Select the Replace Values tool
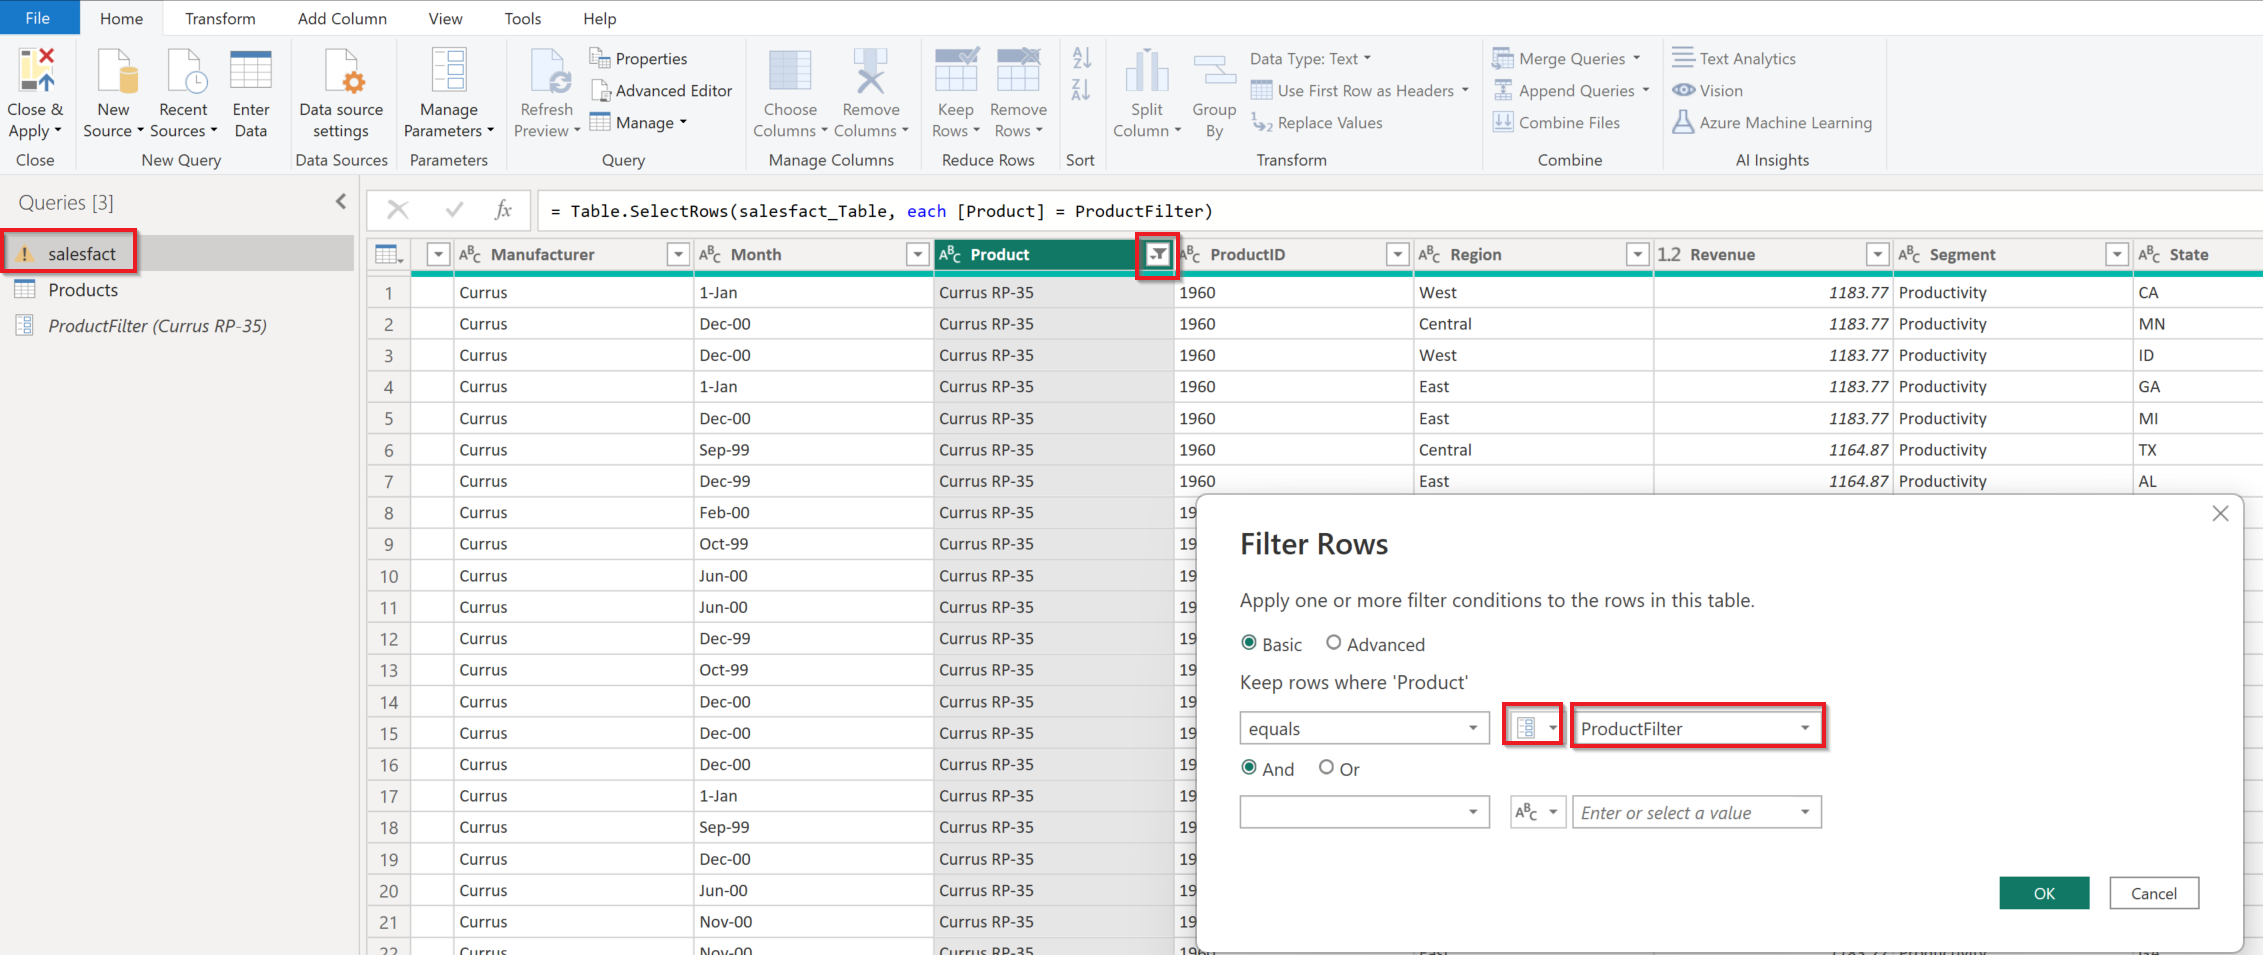 tap(1318, 123)
